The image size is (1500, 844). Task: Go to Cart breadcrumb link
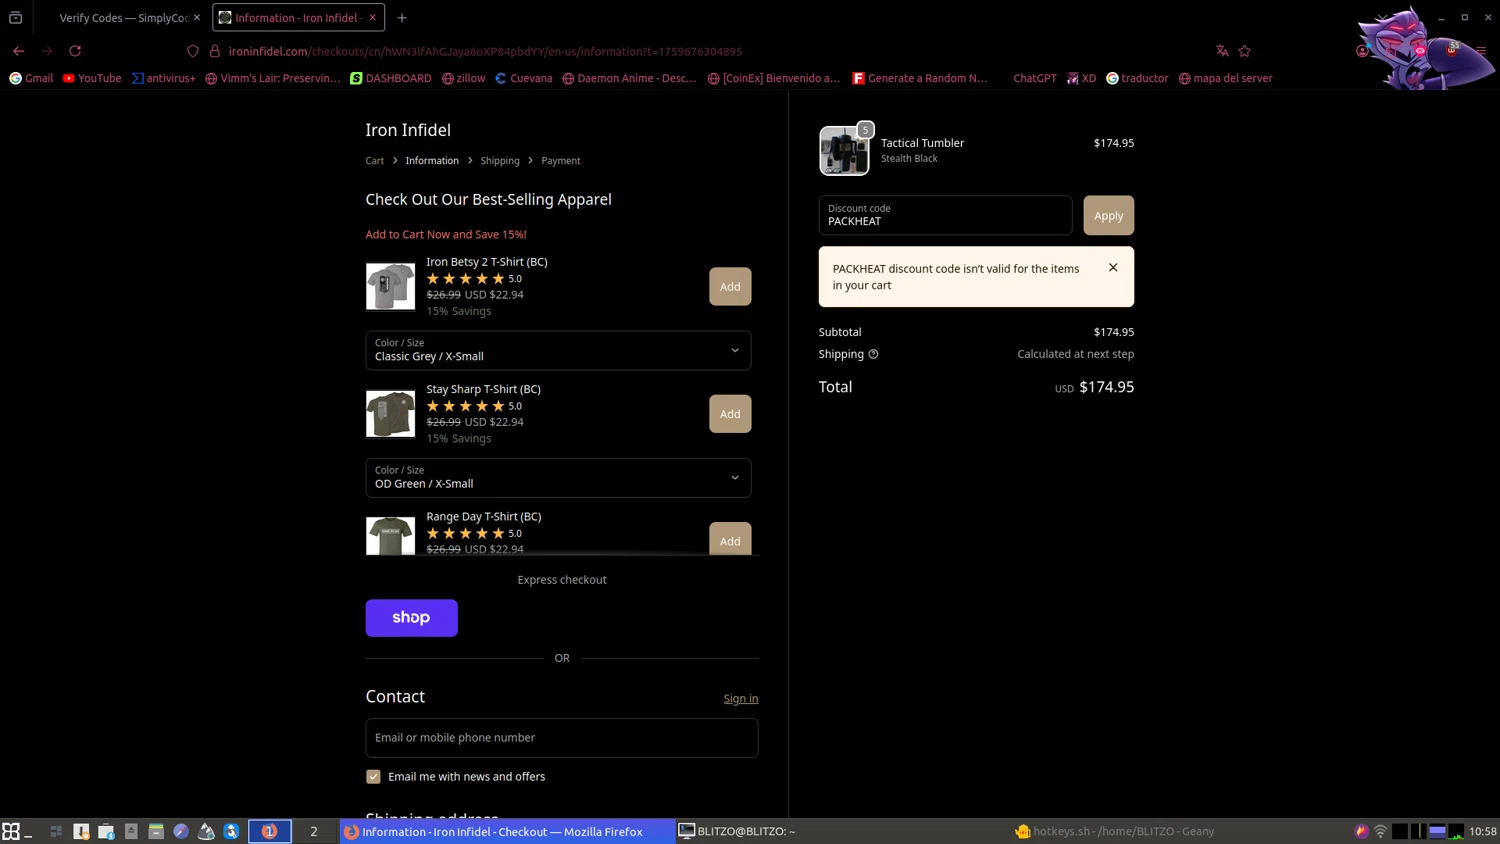tap(374, 161)
